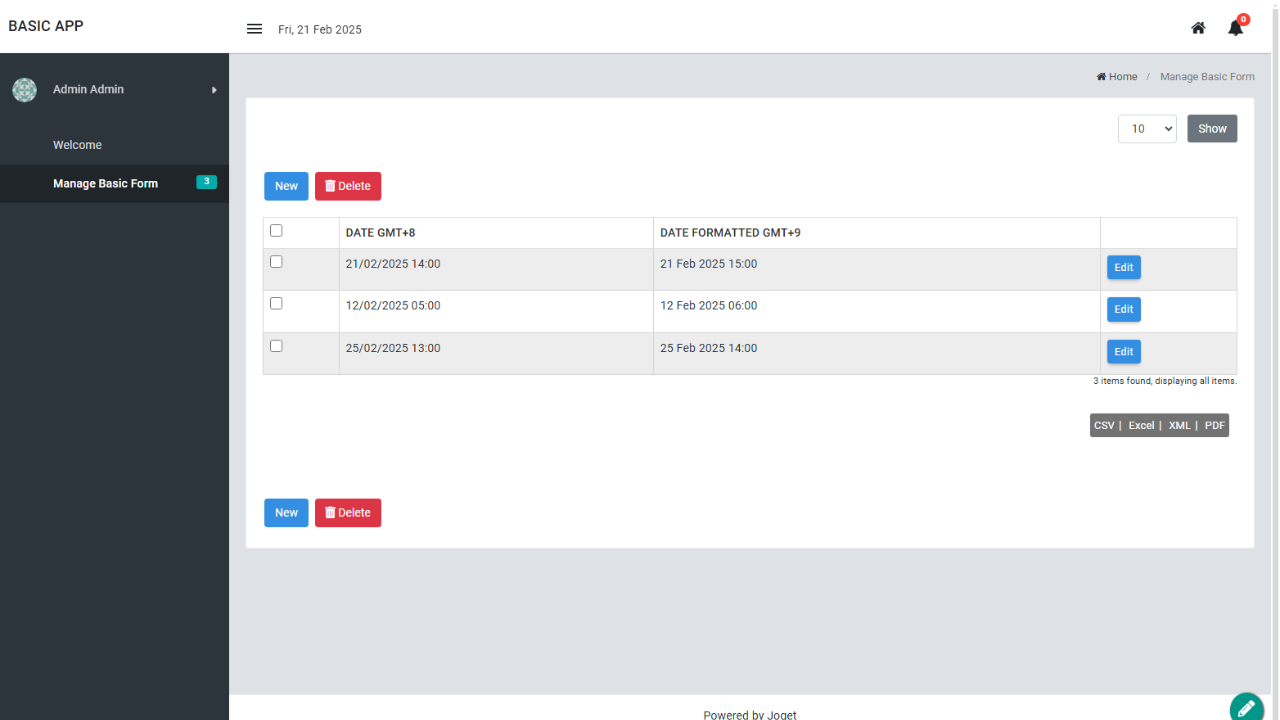This screenshot has height=720, width=1280.
Task: Open the green pencil edit mode button
Action: pos(1246,708)
